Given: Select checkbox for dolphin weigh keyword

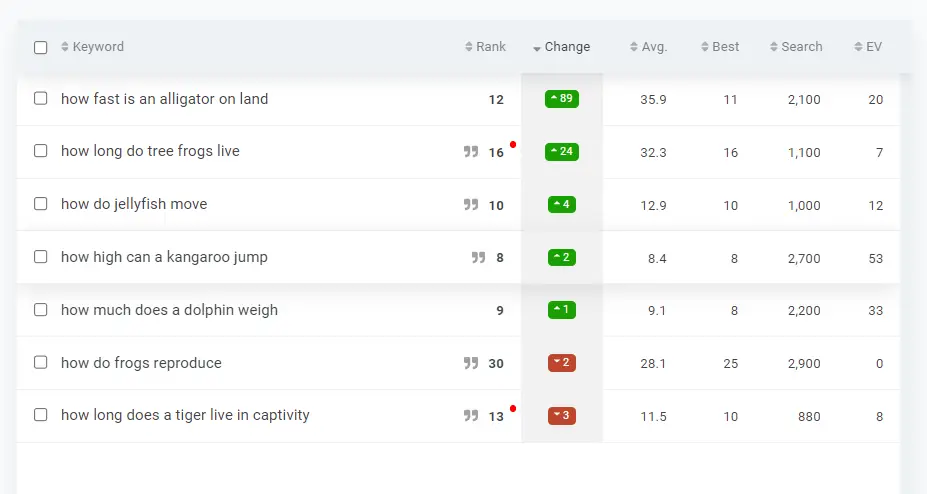Looking at the screenshot, I should pyautogui.click(x=41, y=310).
